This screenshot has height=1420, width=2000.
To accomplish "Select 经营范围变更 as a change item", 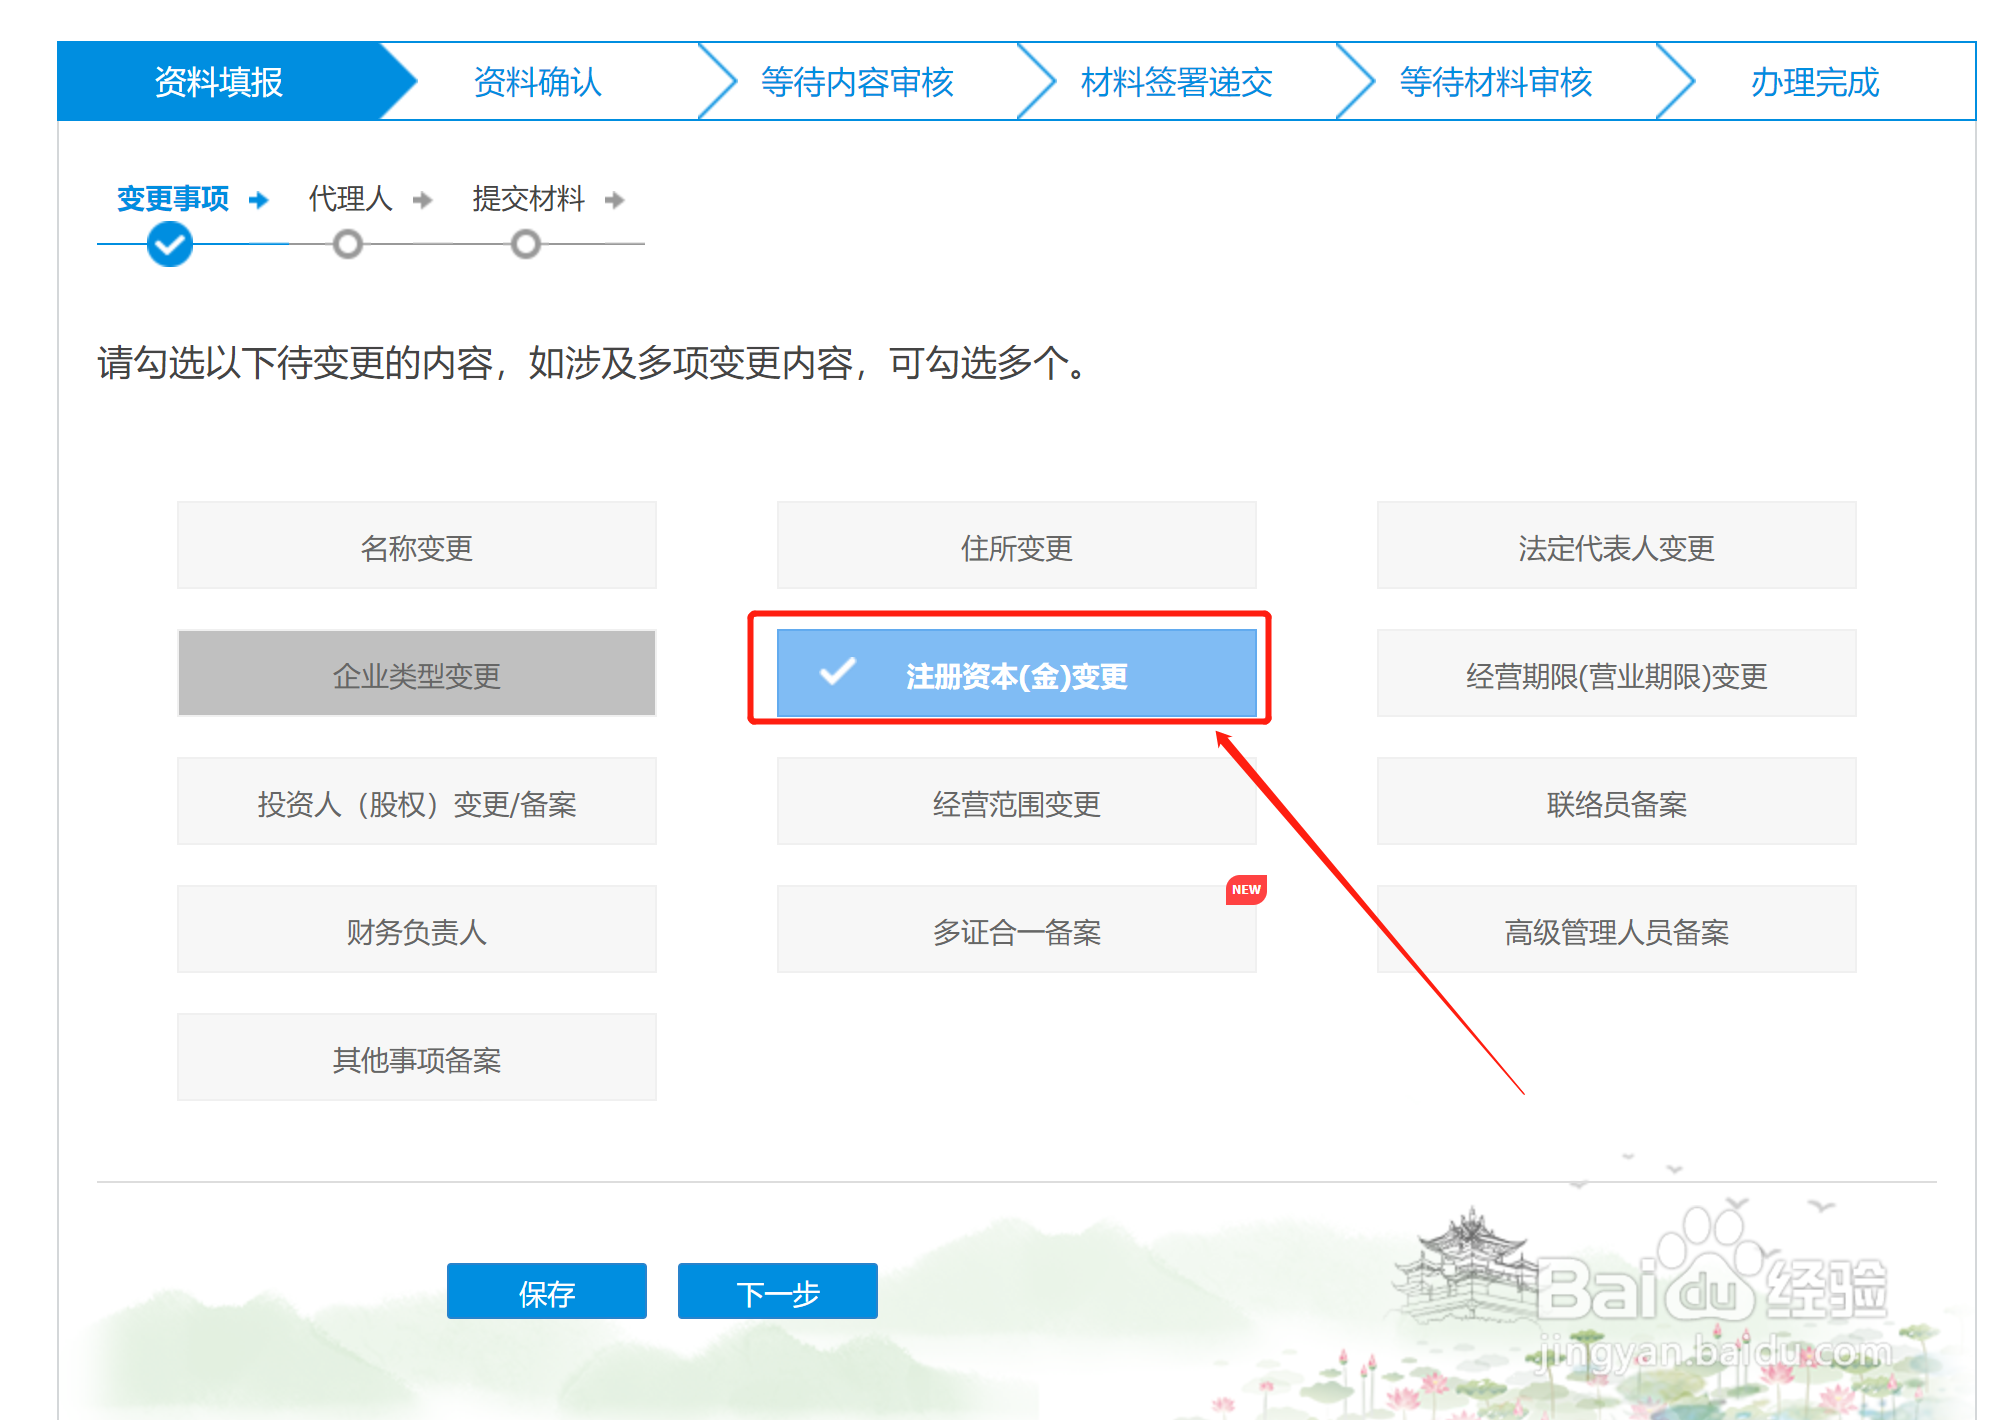I will tap(1015, 802).
